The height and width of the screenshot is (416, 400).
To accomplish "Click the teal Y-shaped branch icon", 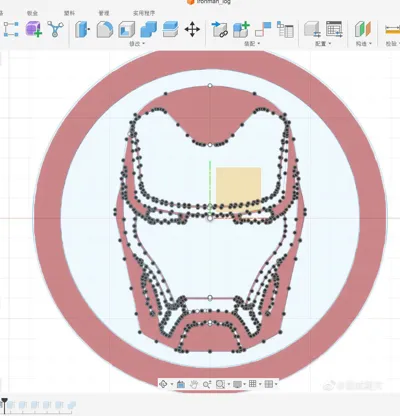I will [55, 29].
